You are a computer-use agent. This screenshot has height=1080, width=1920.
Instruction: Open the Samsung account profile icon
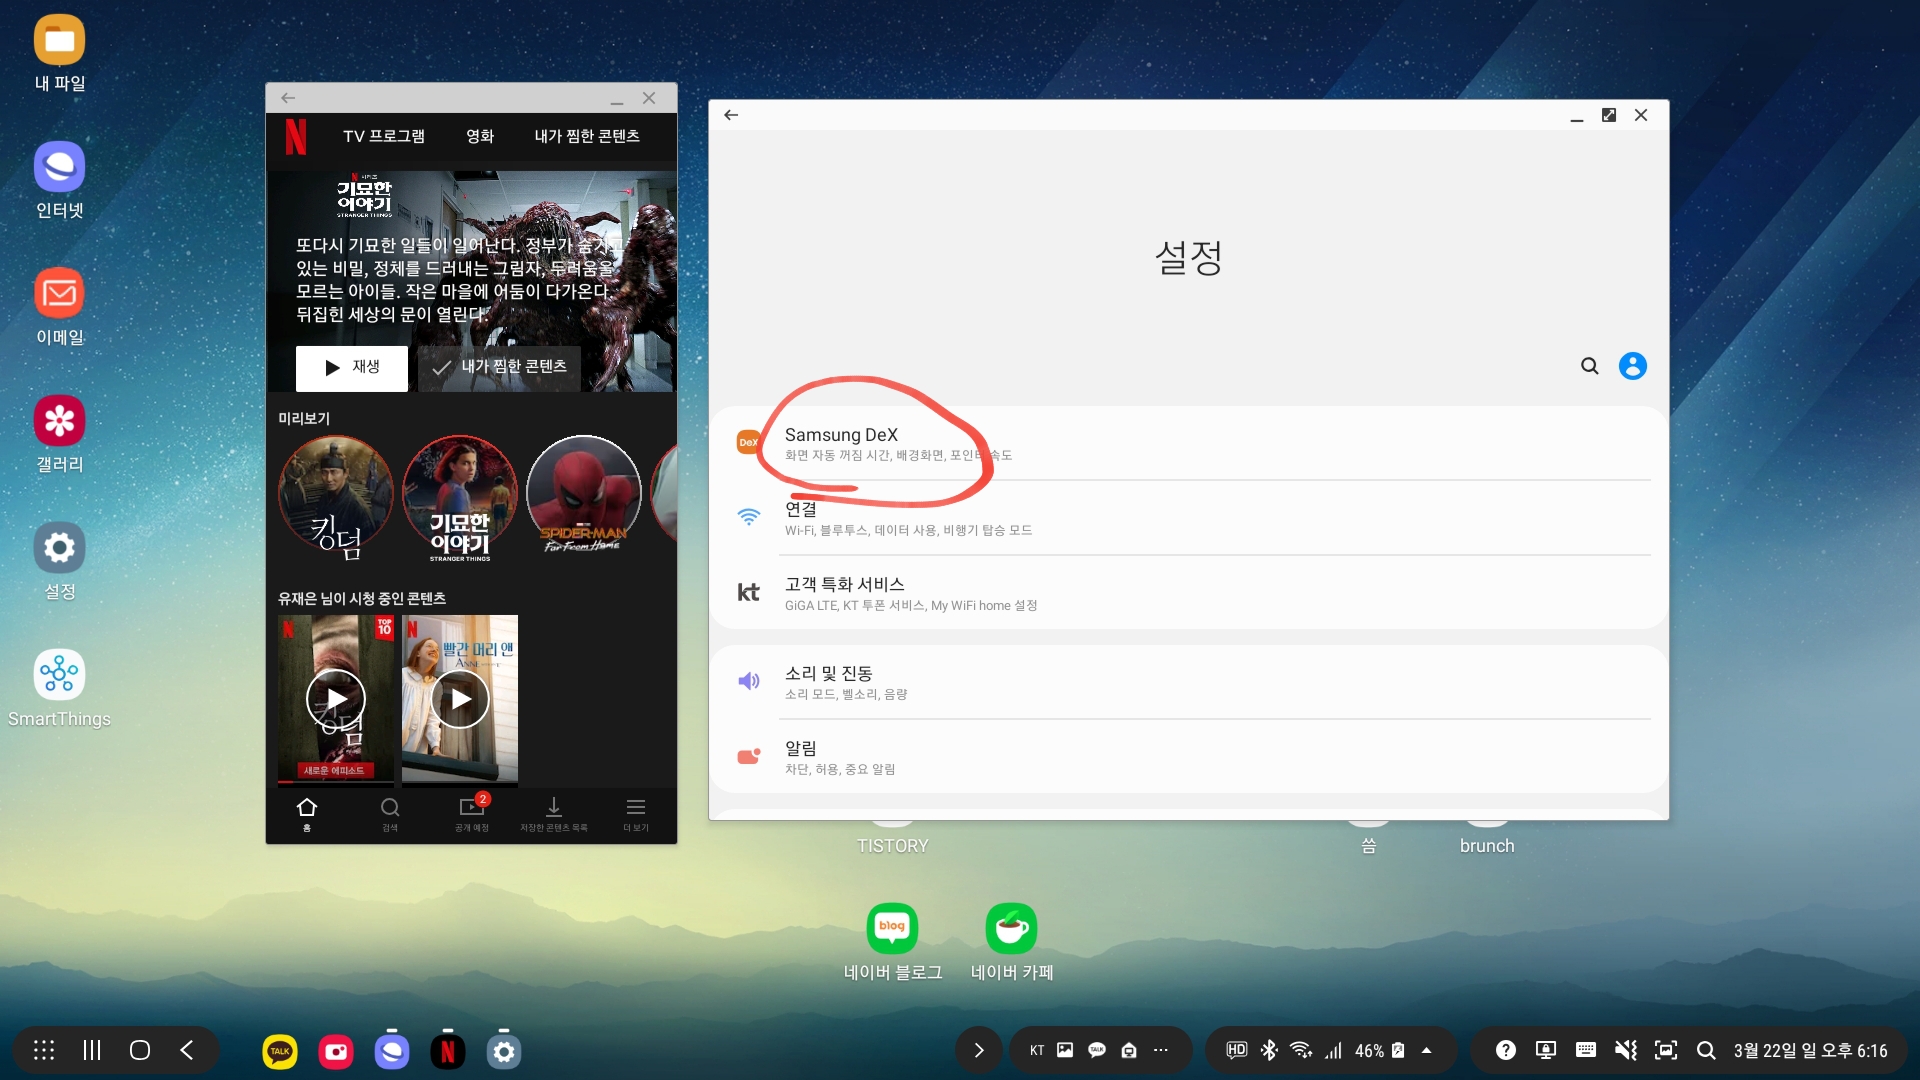(1633, 366)
